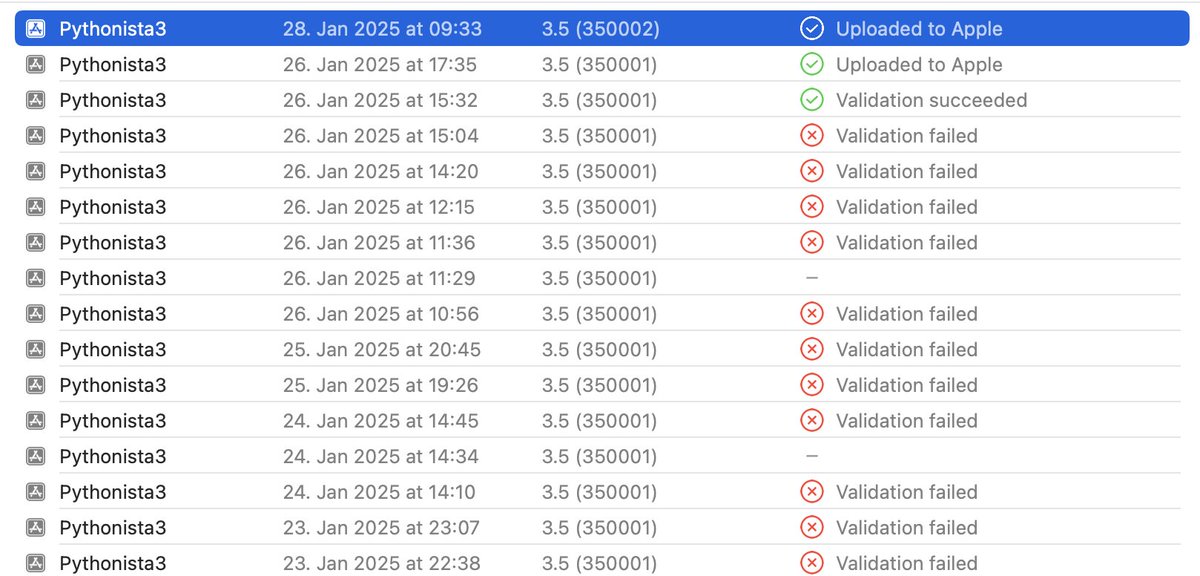The width and height of the screenshot is (1200, 576).
Task: Click the archive icon for 26. Jan 15:04
Action: click(35, 136)
